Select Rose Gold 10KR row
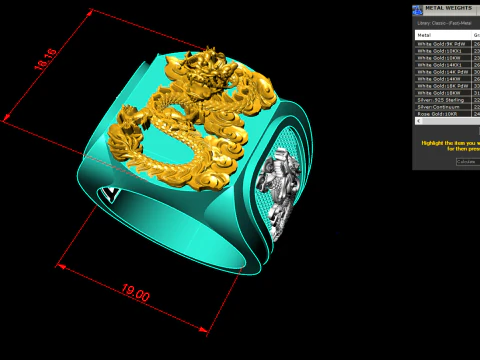The height and width of the screenshot is (360, 480). click(x=447, y=114)
